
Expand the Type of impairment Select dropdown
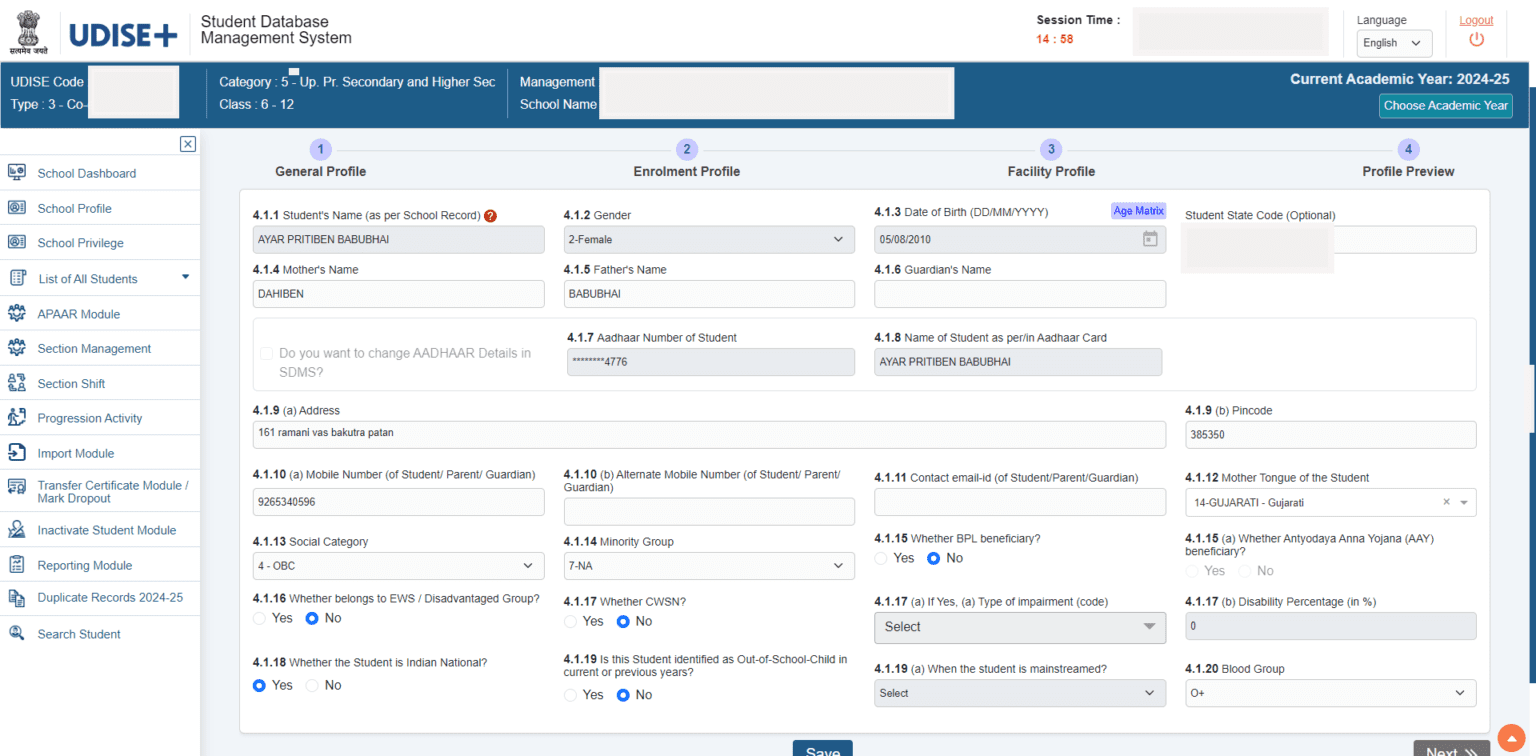pos(1019,627)
